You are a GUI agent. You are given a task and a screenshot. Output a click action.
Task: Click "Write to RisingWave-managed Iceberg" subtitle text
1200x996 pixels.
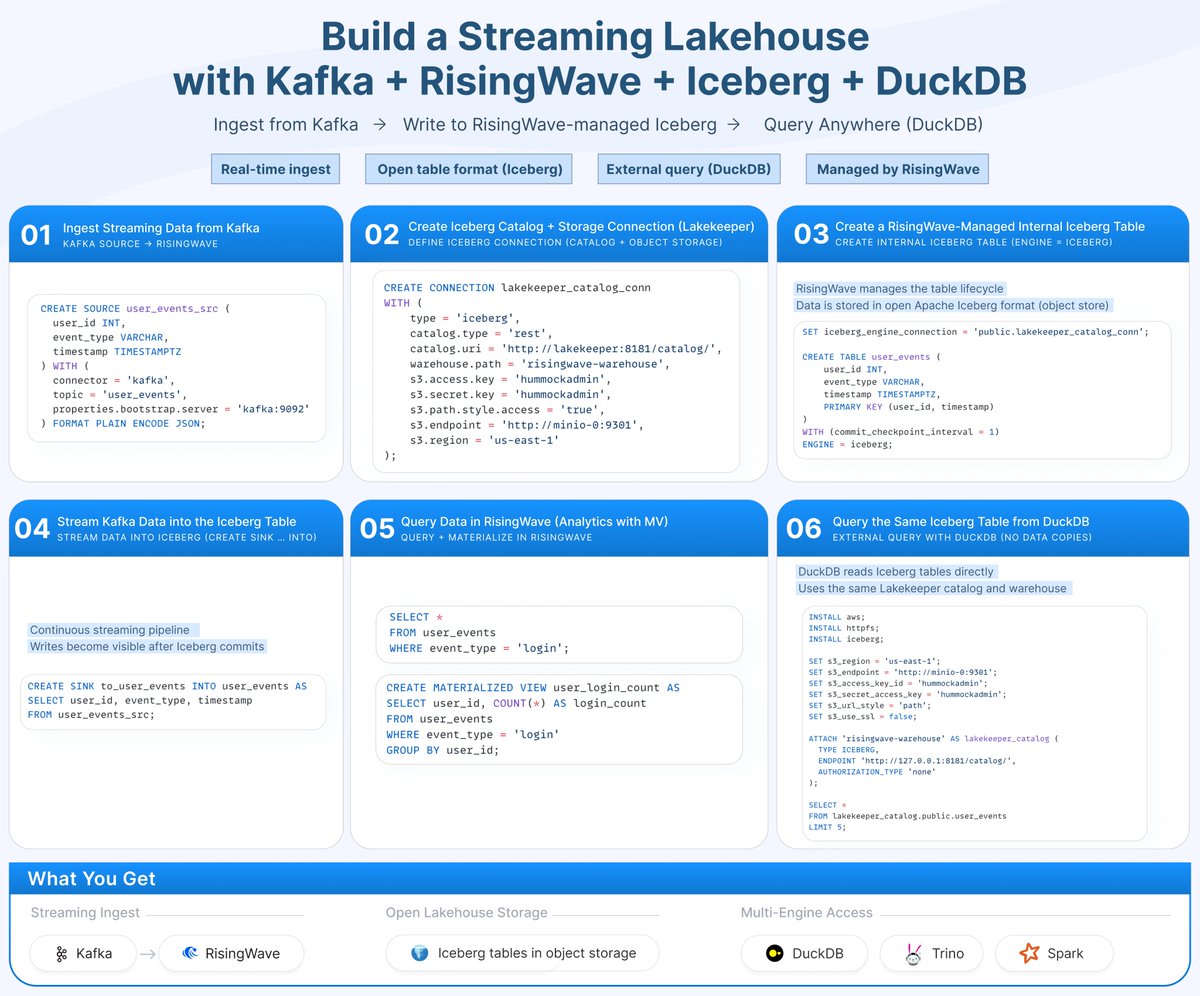pos(559,125)
